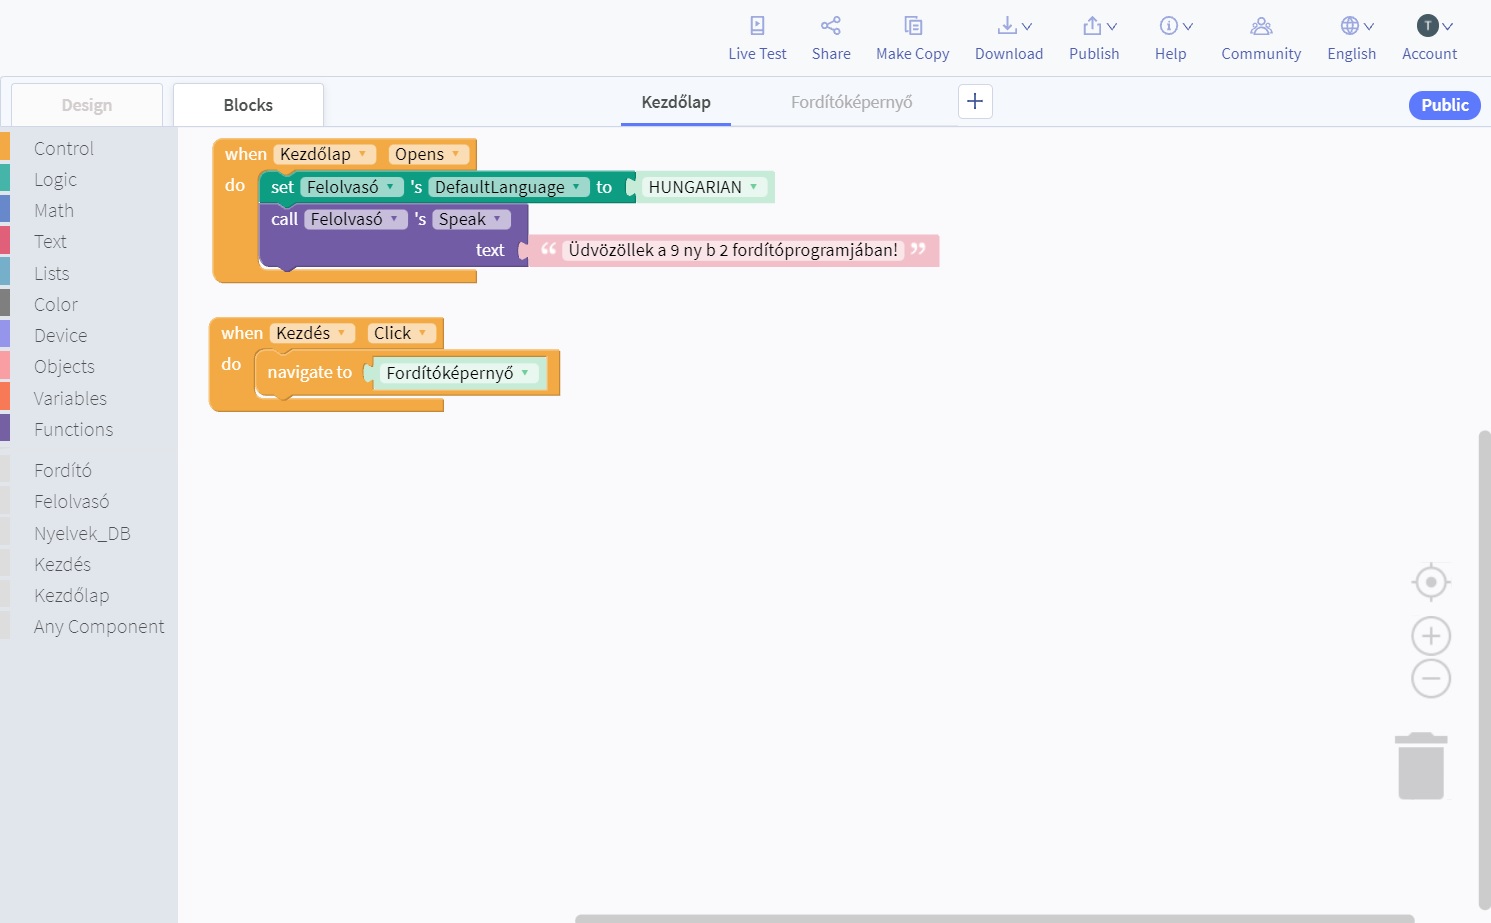Zoom in with the plus circle icon
Image resolution: width=1491 pixels, height=923 pixels.
coord(1430,636)
